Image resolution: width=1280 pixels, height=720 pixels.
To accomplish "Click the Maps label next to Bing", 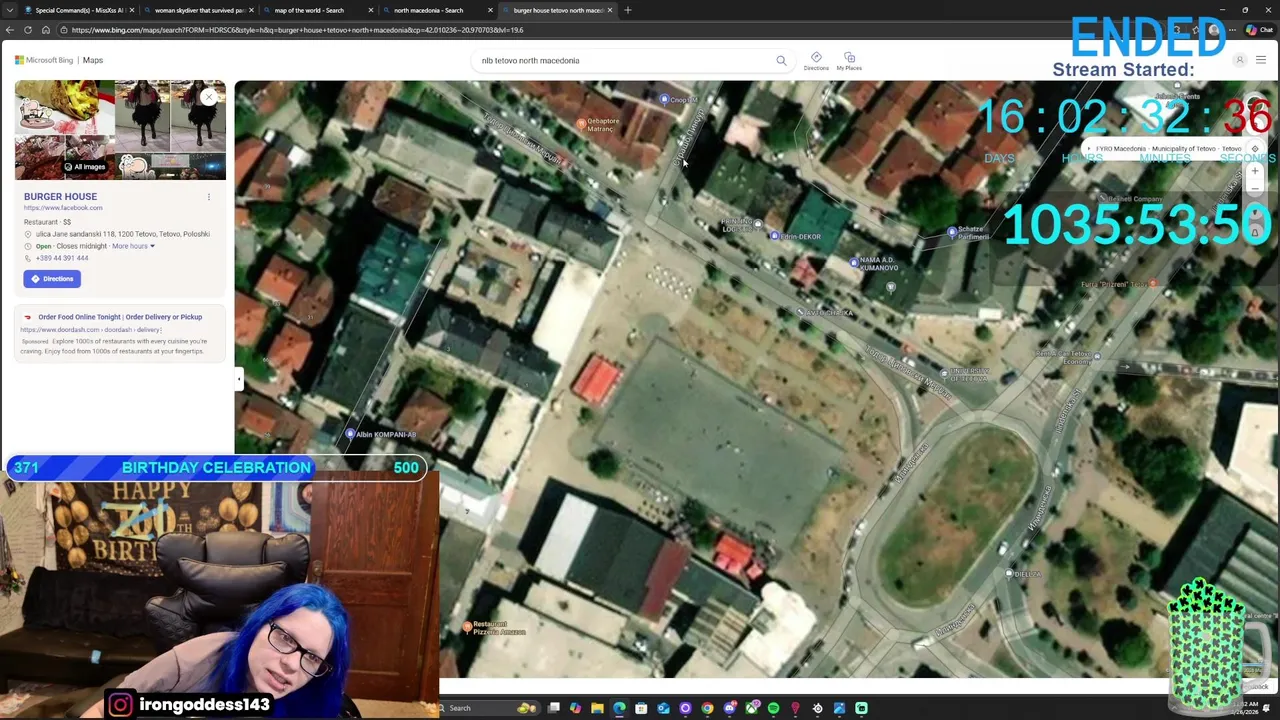I will pos(93,60).
